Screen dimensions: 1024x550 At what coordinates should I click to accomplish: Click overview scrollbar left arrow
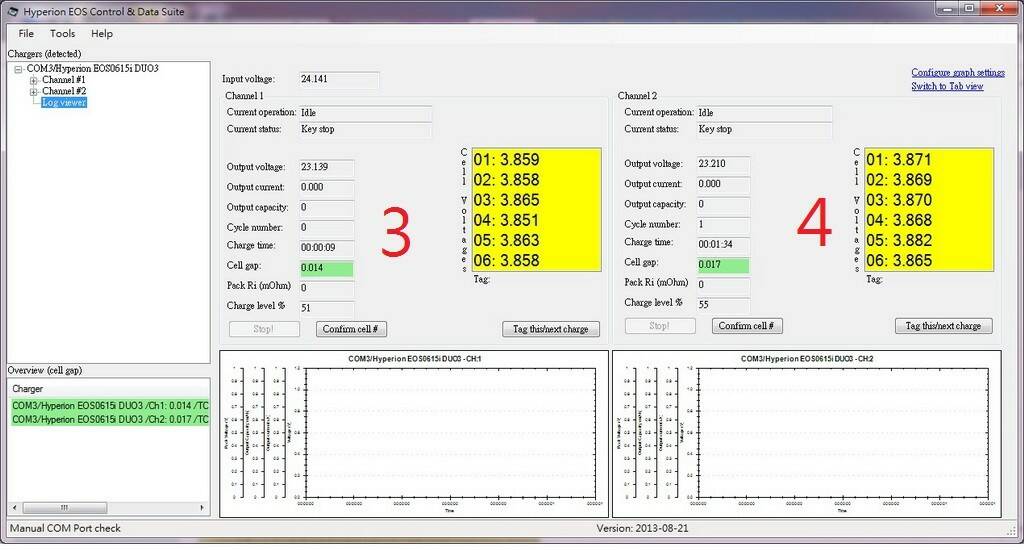14,508
